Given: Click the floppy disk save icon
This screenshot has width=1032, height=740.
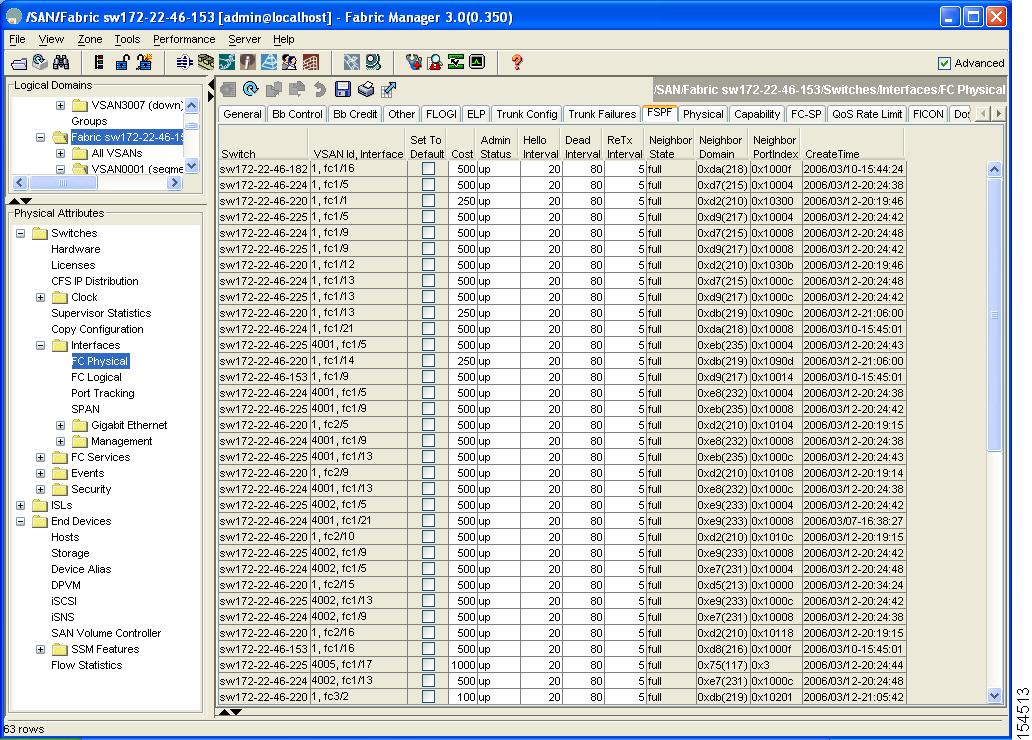Looking at the screenshot, I should pyautogui.click(x=343, y=90).
